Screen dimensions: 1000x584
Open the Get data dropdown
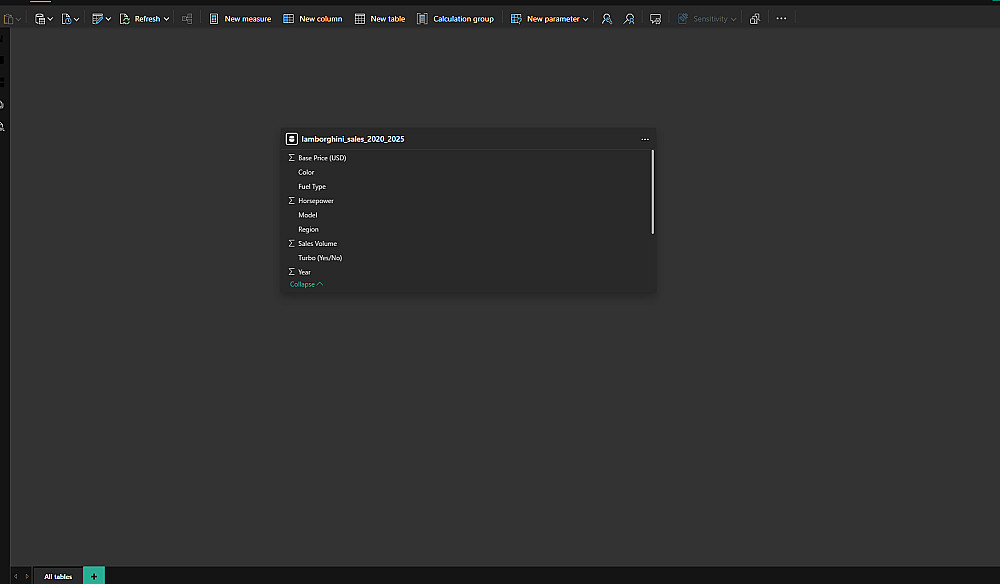[x=43, y=19]
